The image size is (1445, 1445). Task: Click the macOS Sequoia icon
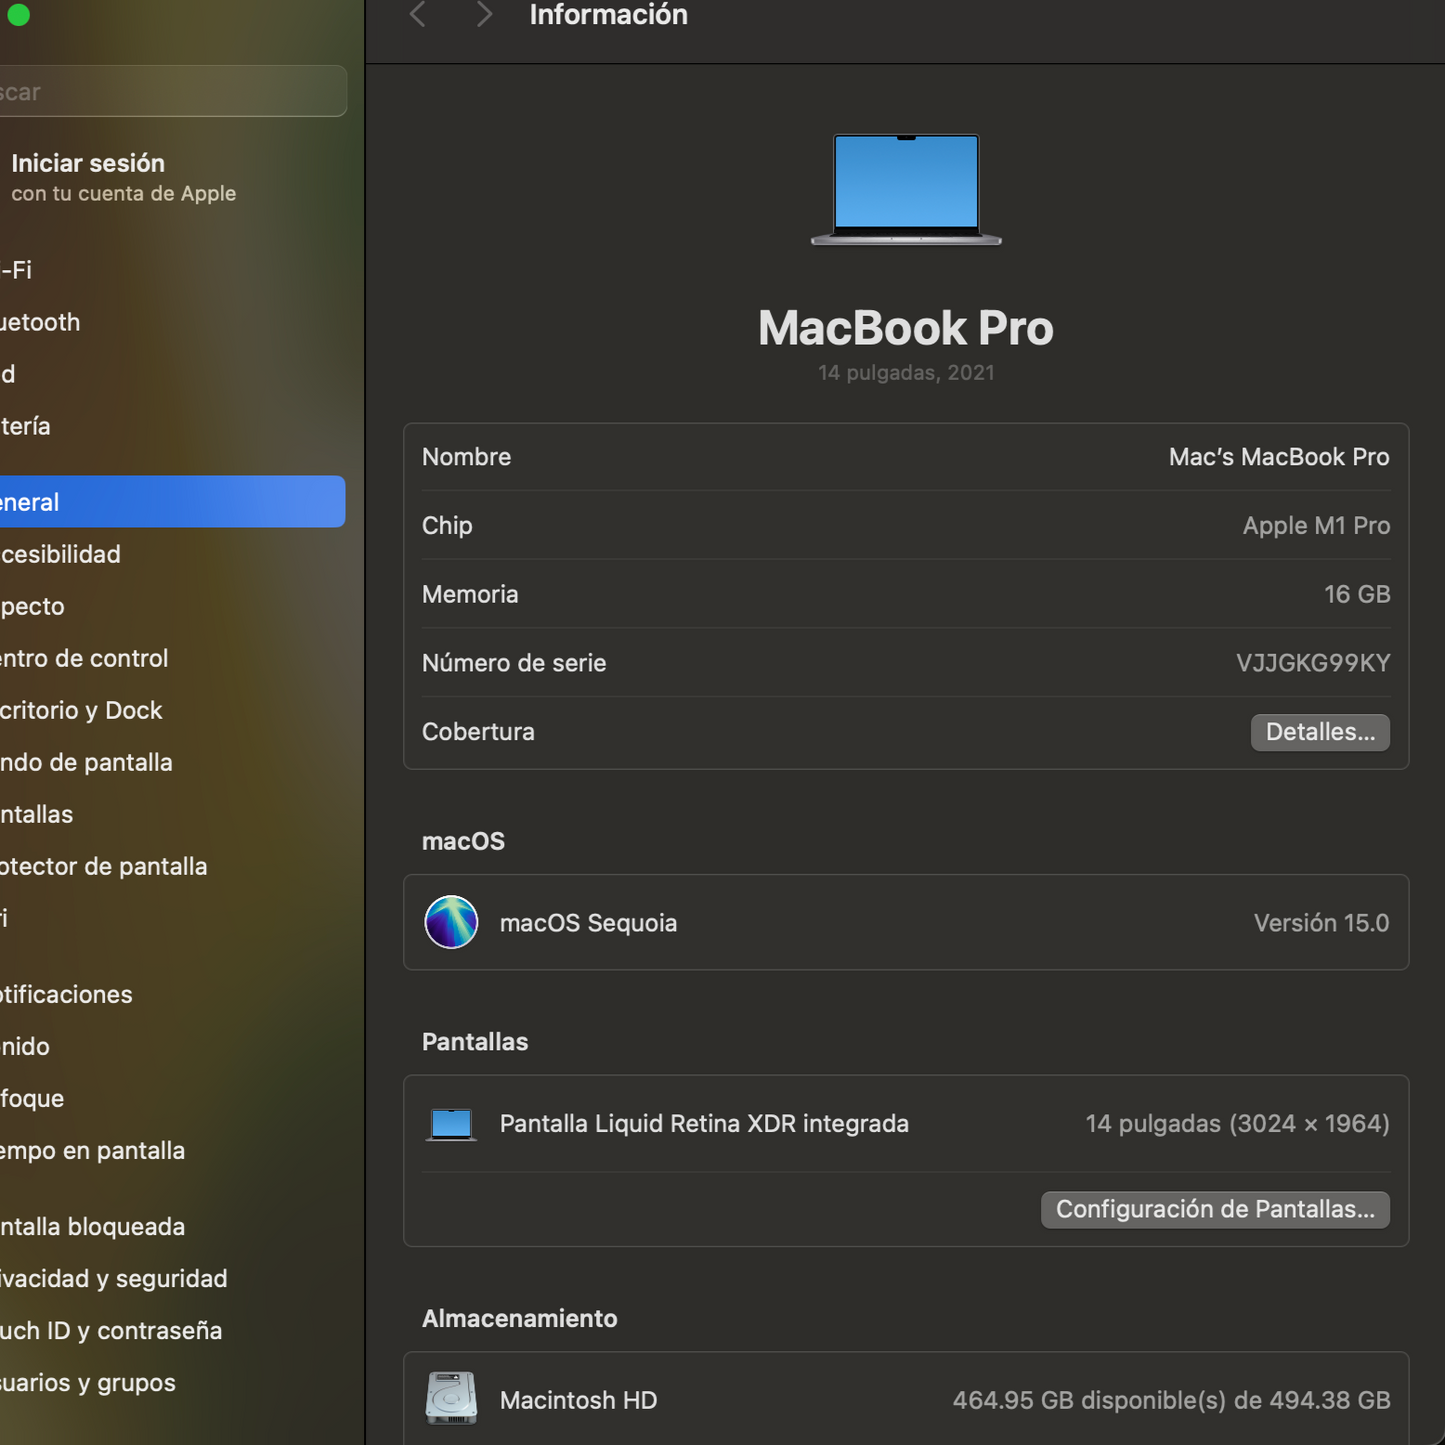(451, 922)
